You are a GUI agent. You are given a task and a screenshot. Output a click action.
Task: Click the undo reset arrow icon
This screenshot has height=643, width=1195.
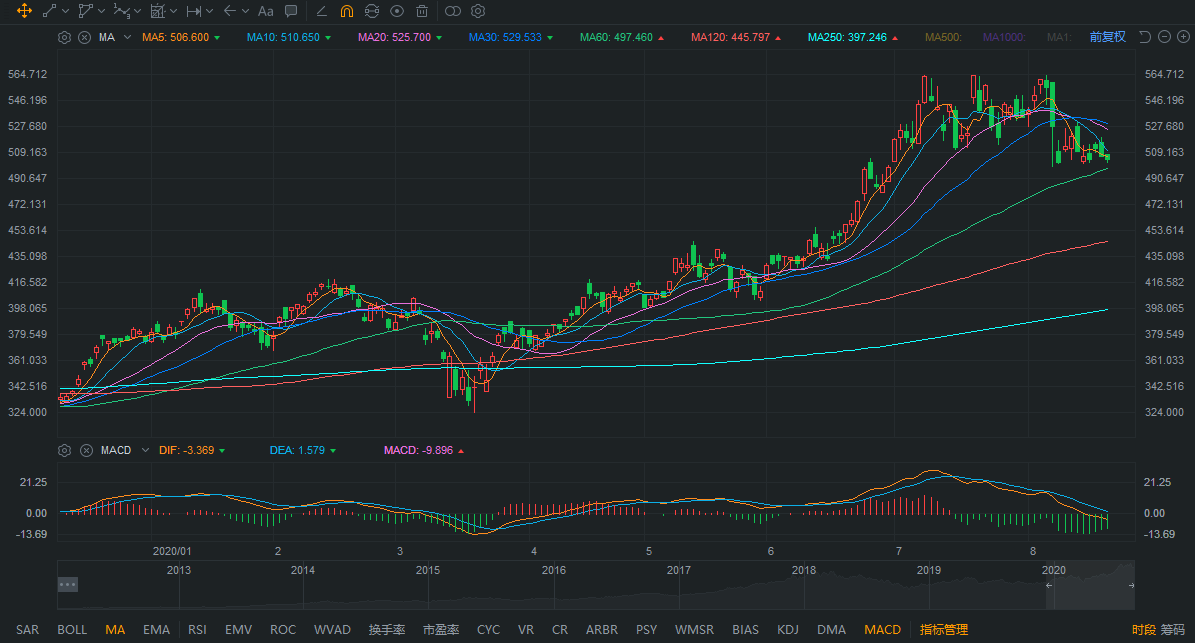coord(1145,37)
